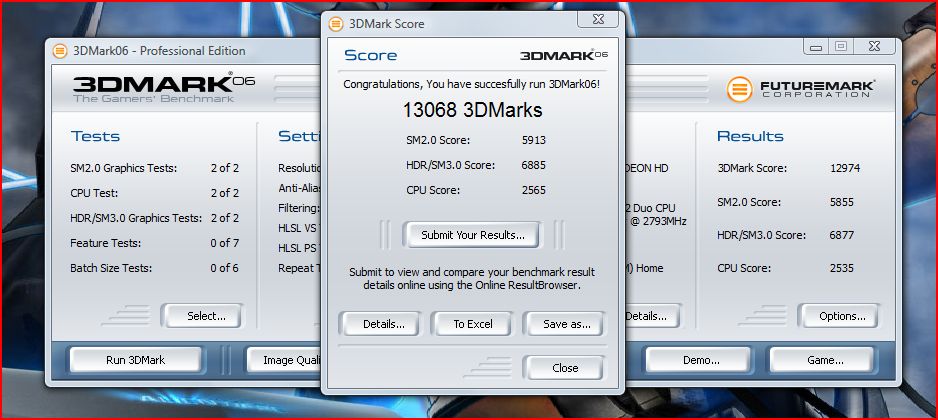This screenshot has width=938, height=420.
Task: Click the Futuremark Corporation logo
Action: click(800, 89)
